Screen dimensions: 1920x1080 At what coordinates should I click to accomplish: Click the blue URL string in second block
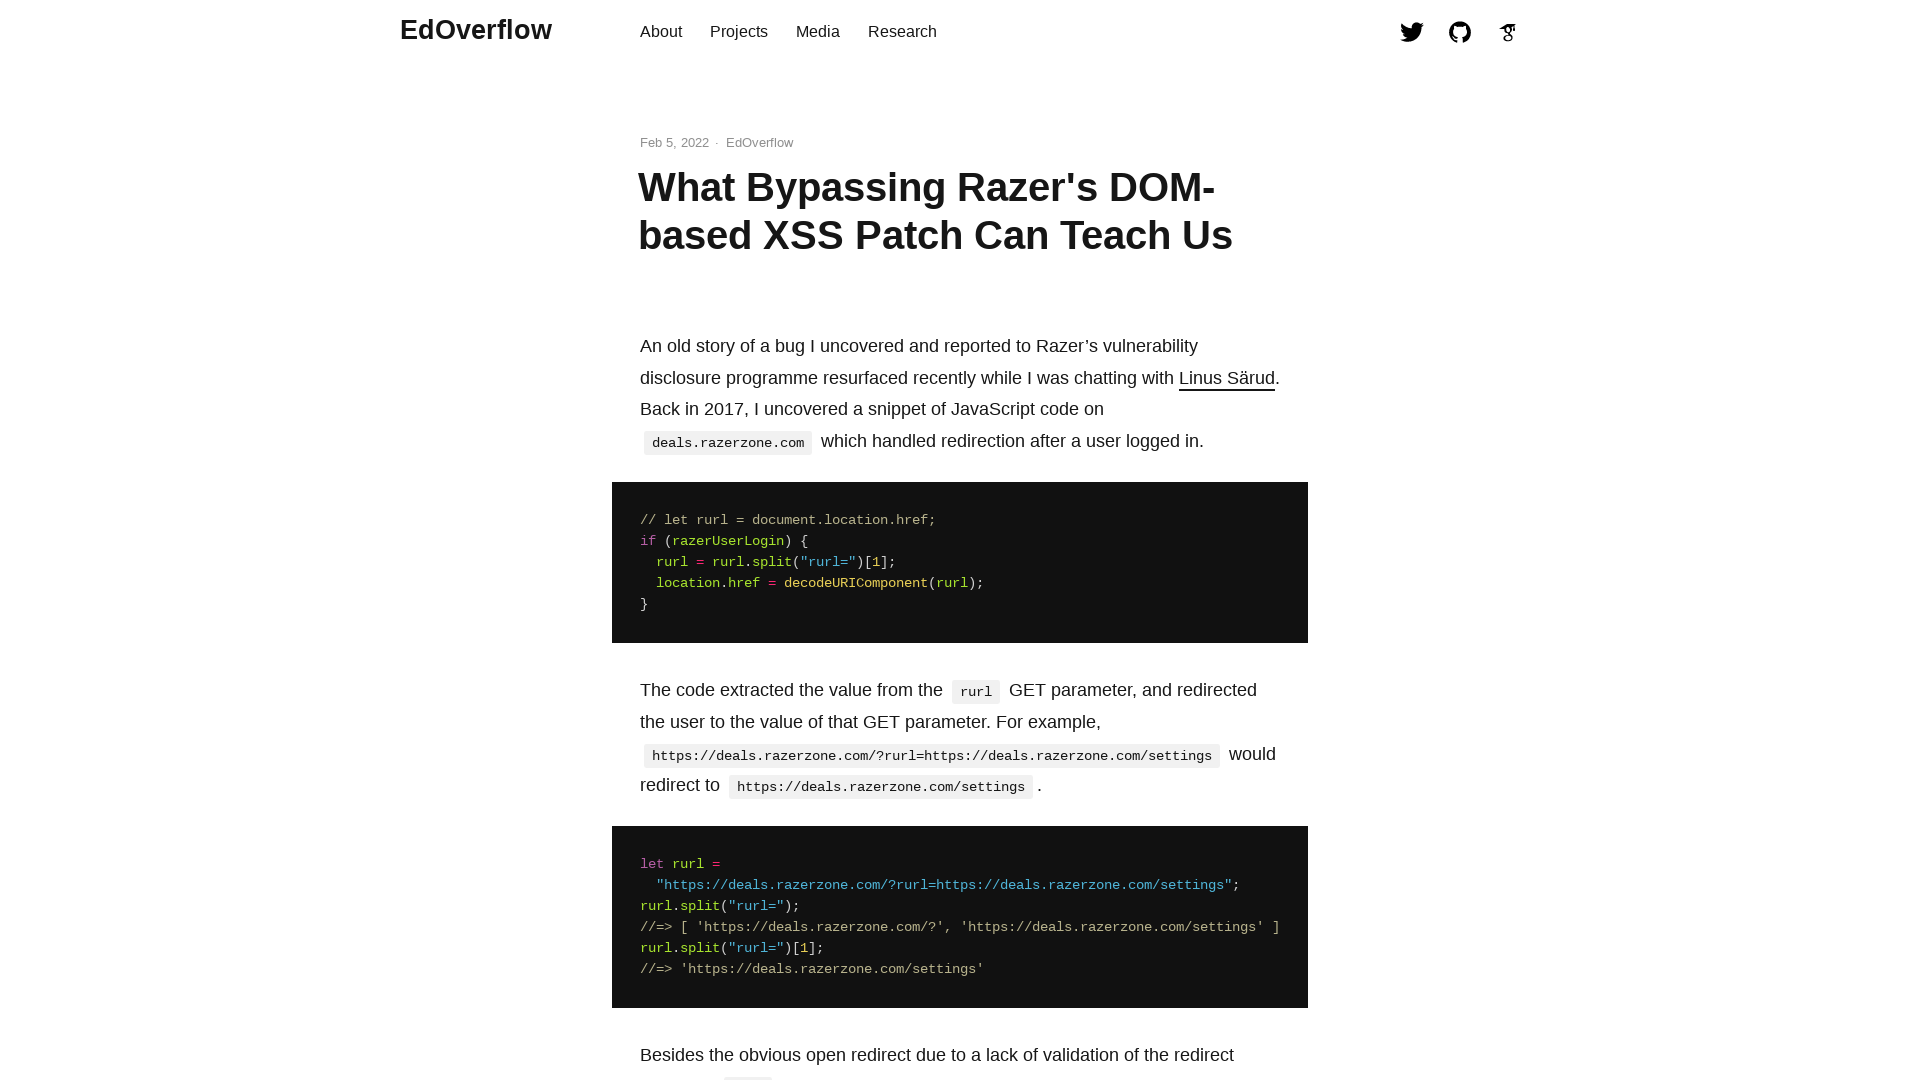[x=944, y=885]
